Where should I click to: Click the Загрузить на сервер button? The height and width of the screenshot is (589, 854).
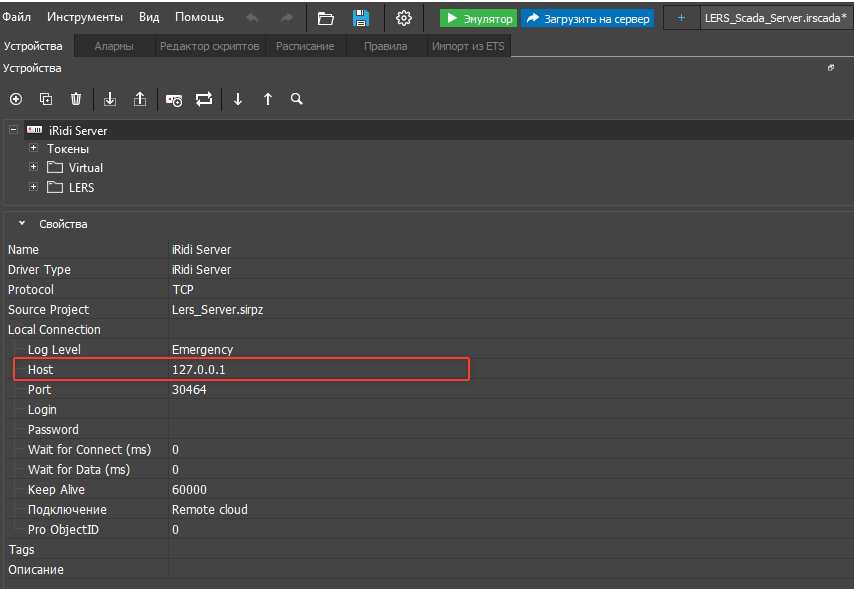point(587,18)
